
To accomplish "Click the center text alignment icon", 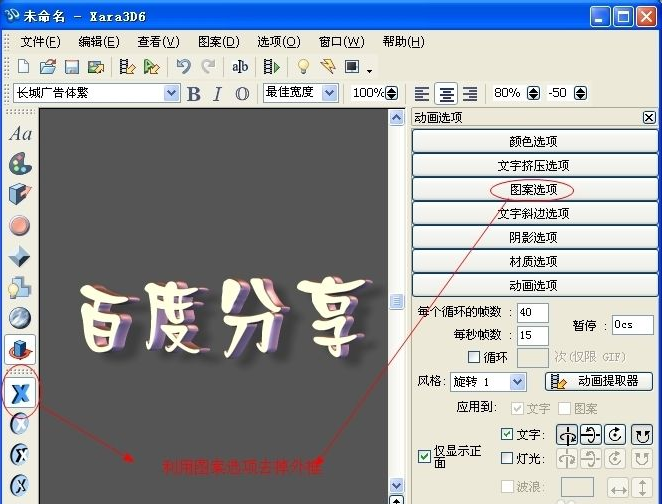I will pyautogui.click(x=446, y=93).
